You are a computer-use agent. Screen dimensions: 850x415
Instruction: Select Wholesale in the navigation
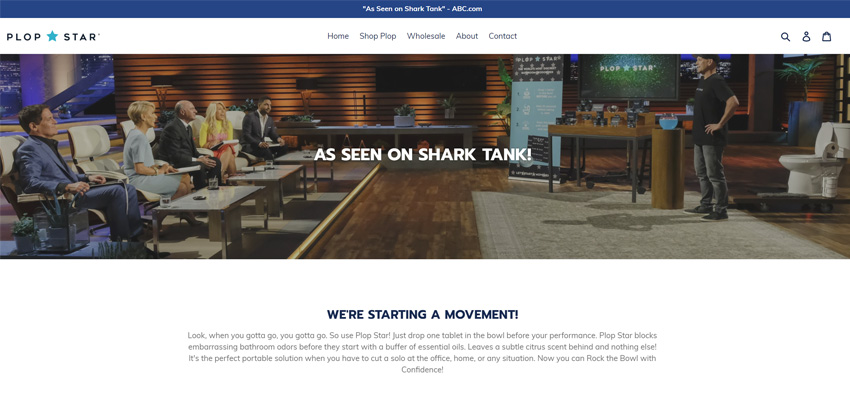click(x=426, y=36)
